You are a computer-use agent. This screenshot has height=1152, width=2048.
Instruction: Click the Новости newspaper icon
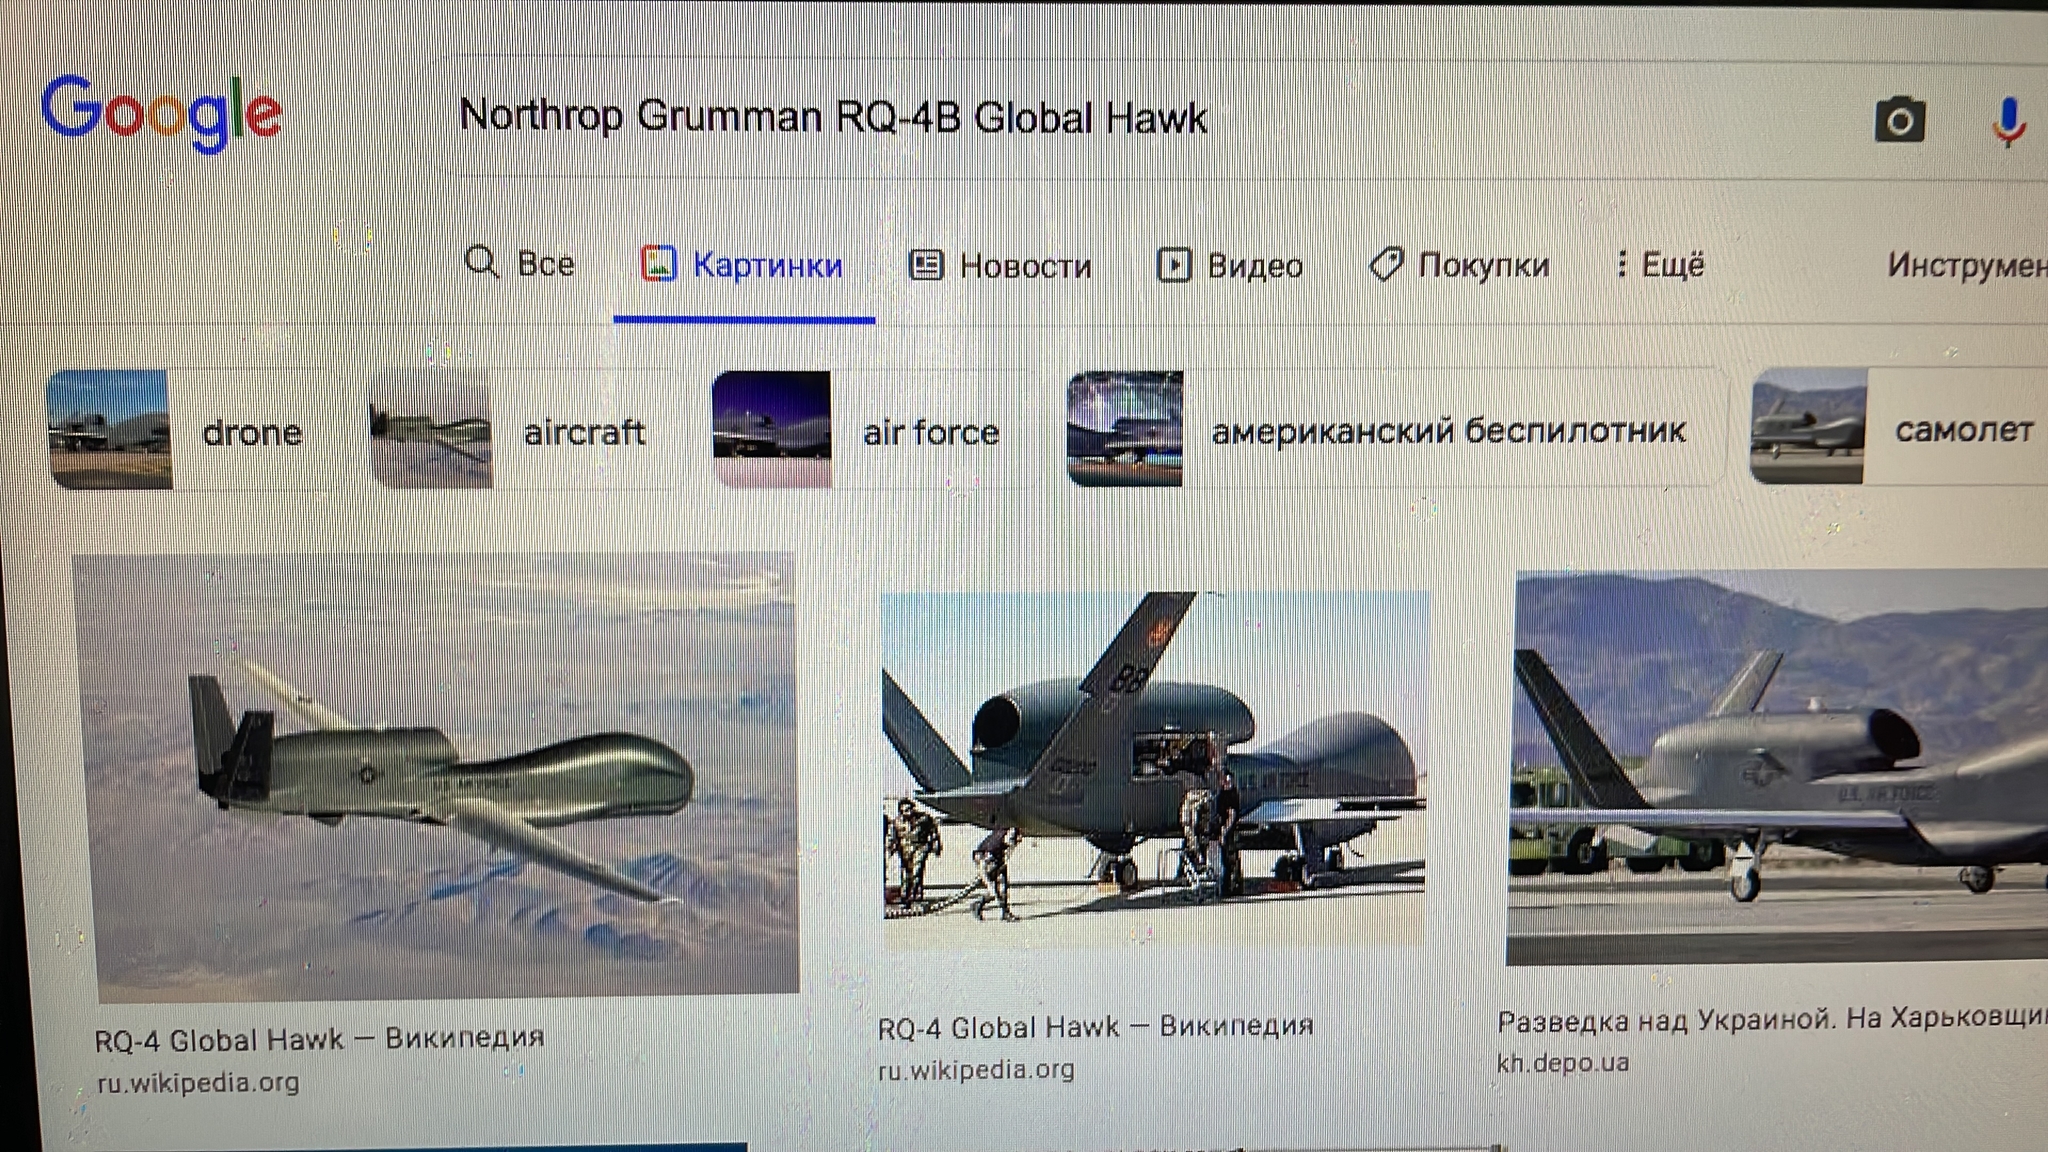926,265
